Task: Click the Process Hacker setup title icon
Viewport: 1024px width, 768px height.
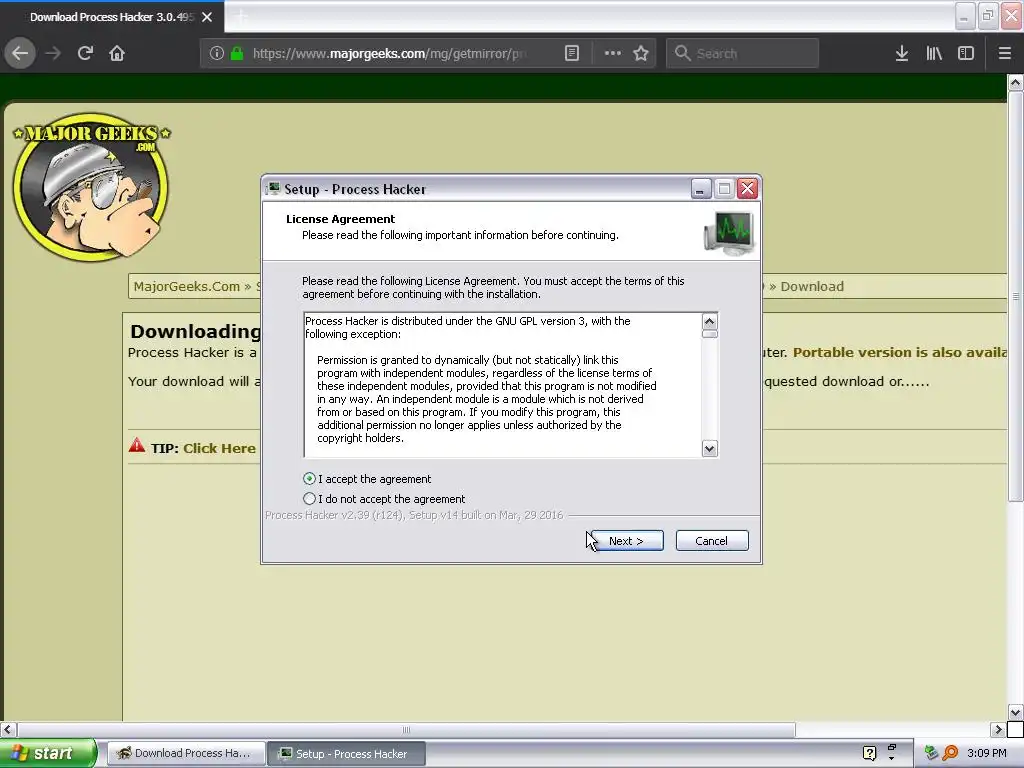Action: click(274, 189)
